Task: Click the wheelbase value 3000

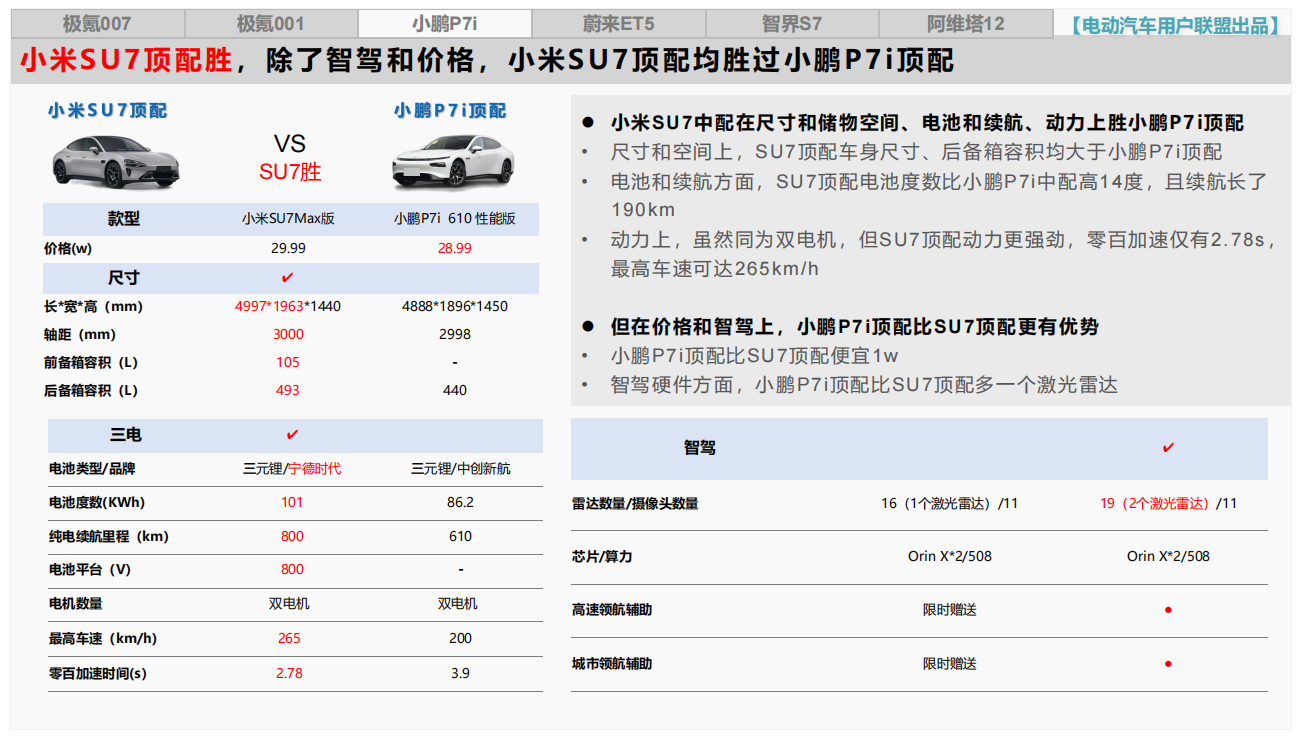Action: point(288,334)
